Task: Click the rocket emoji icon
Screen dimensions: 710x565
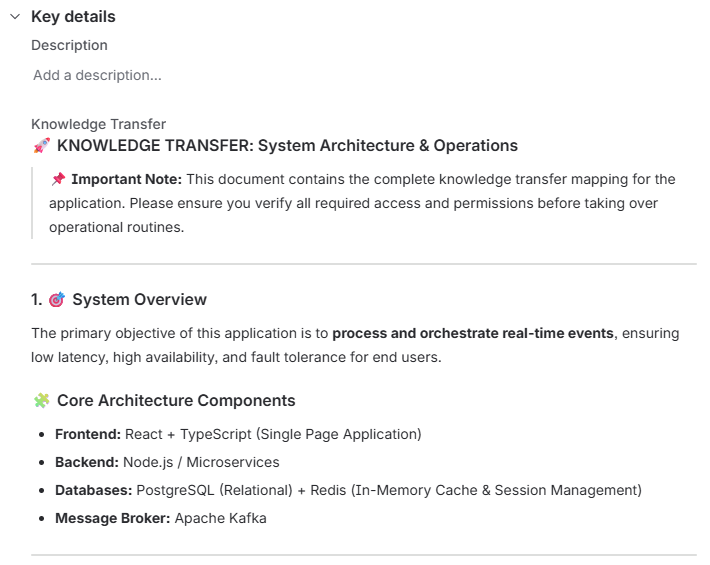Action: pyautogui.click(x=42, y=146)
